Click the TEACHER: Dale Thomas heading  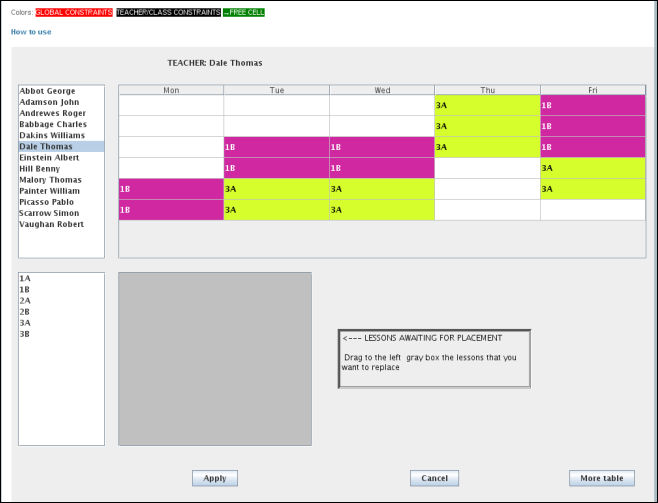pyautogui.click(x=215, y=63)
